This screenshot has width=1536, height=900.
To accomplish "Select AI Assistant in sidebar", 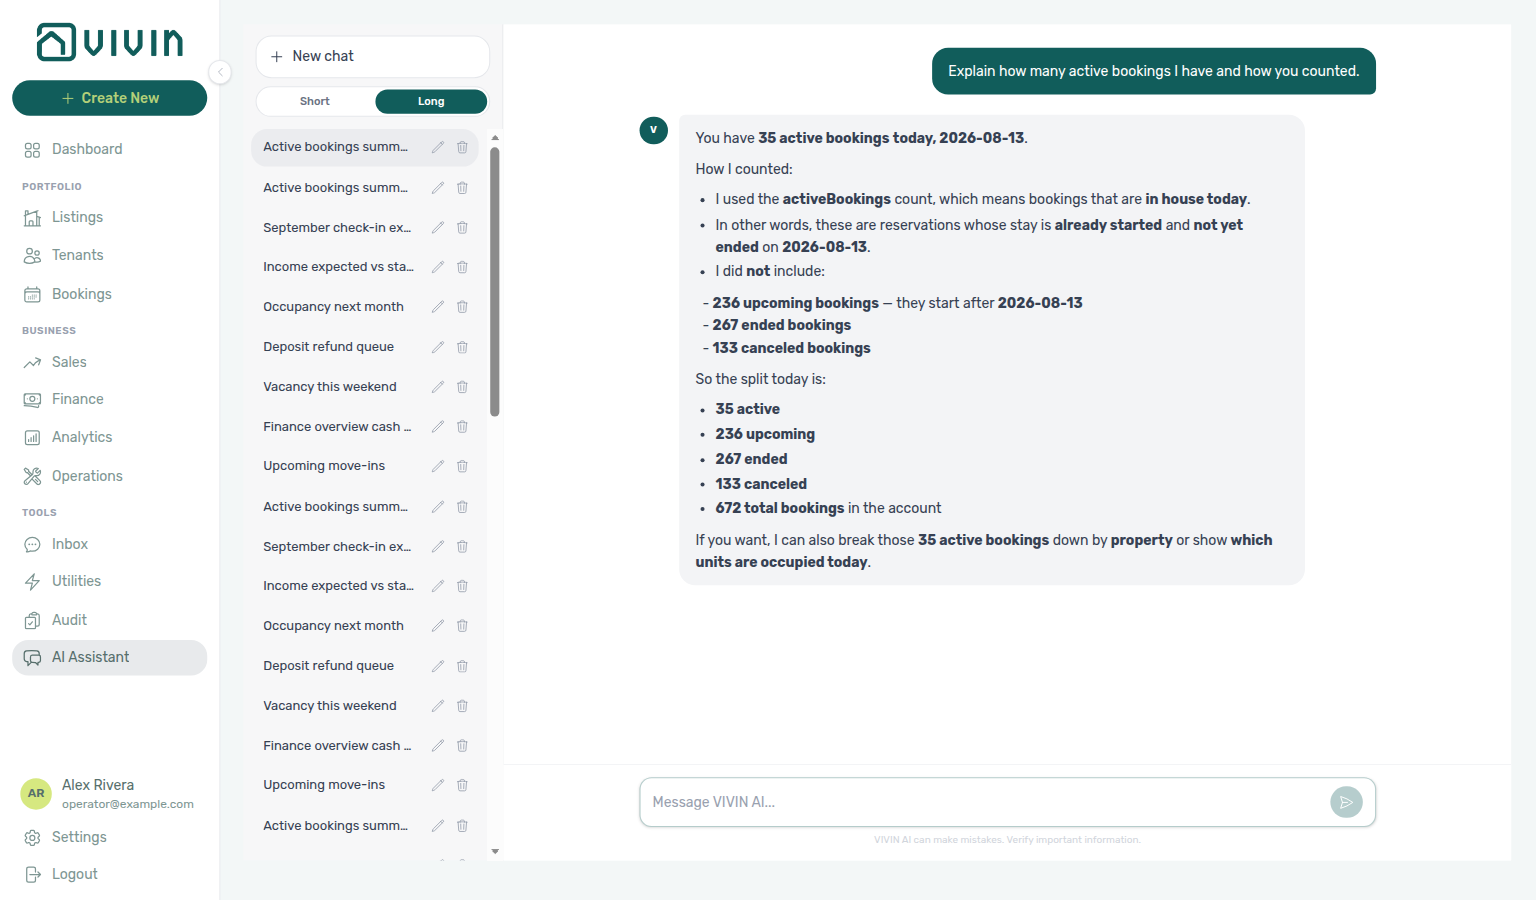I will [x=110, y=657].
